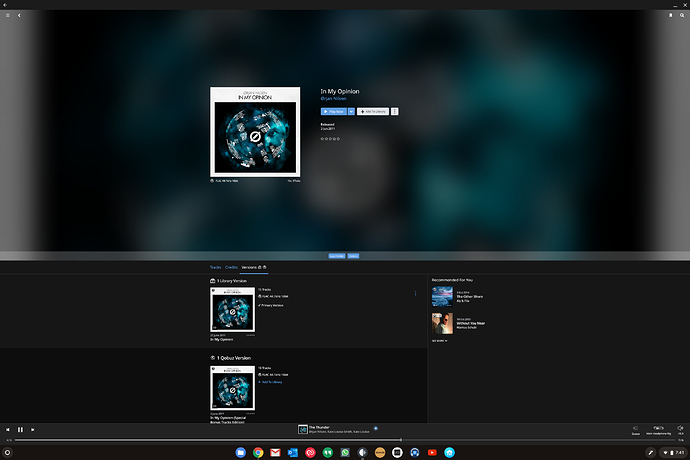The width and height of the screenshot is (690, 460).
Task: Seek in the track progress bar
Action: 345,440
